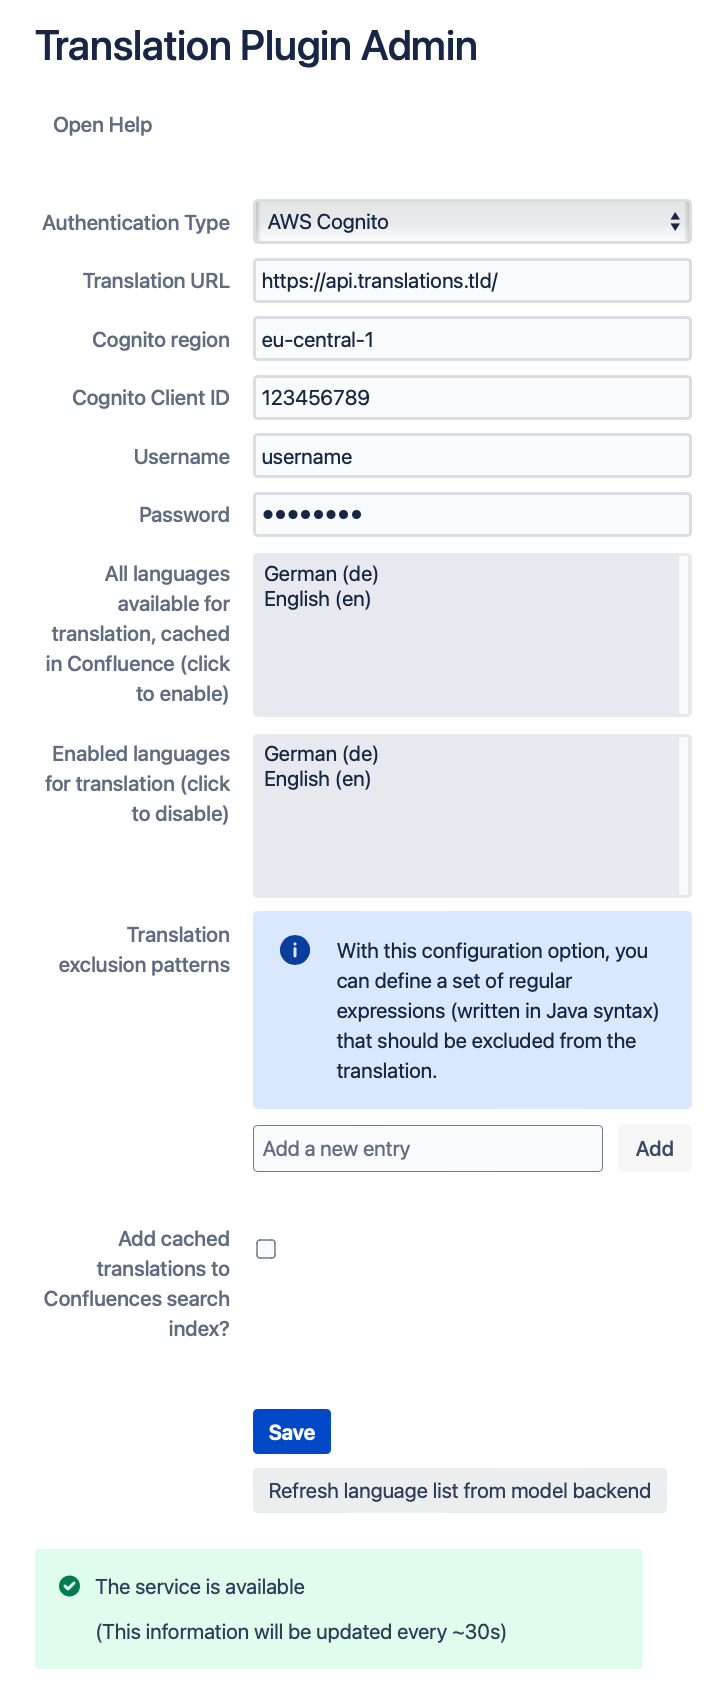Image resolution: width=713 pixels, height=1701 pixels.
Task: Click the blue info icon in exclusion patterns box
Action: (295, 950)
